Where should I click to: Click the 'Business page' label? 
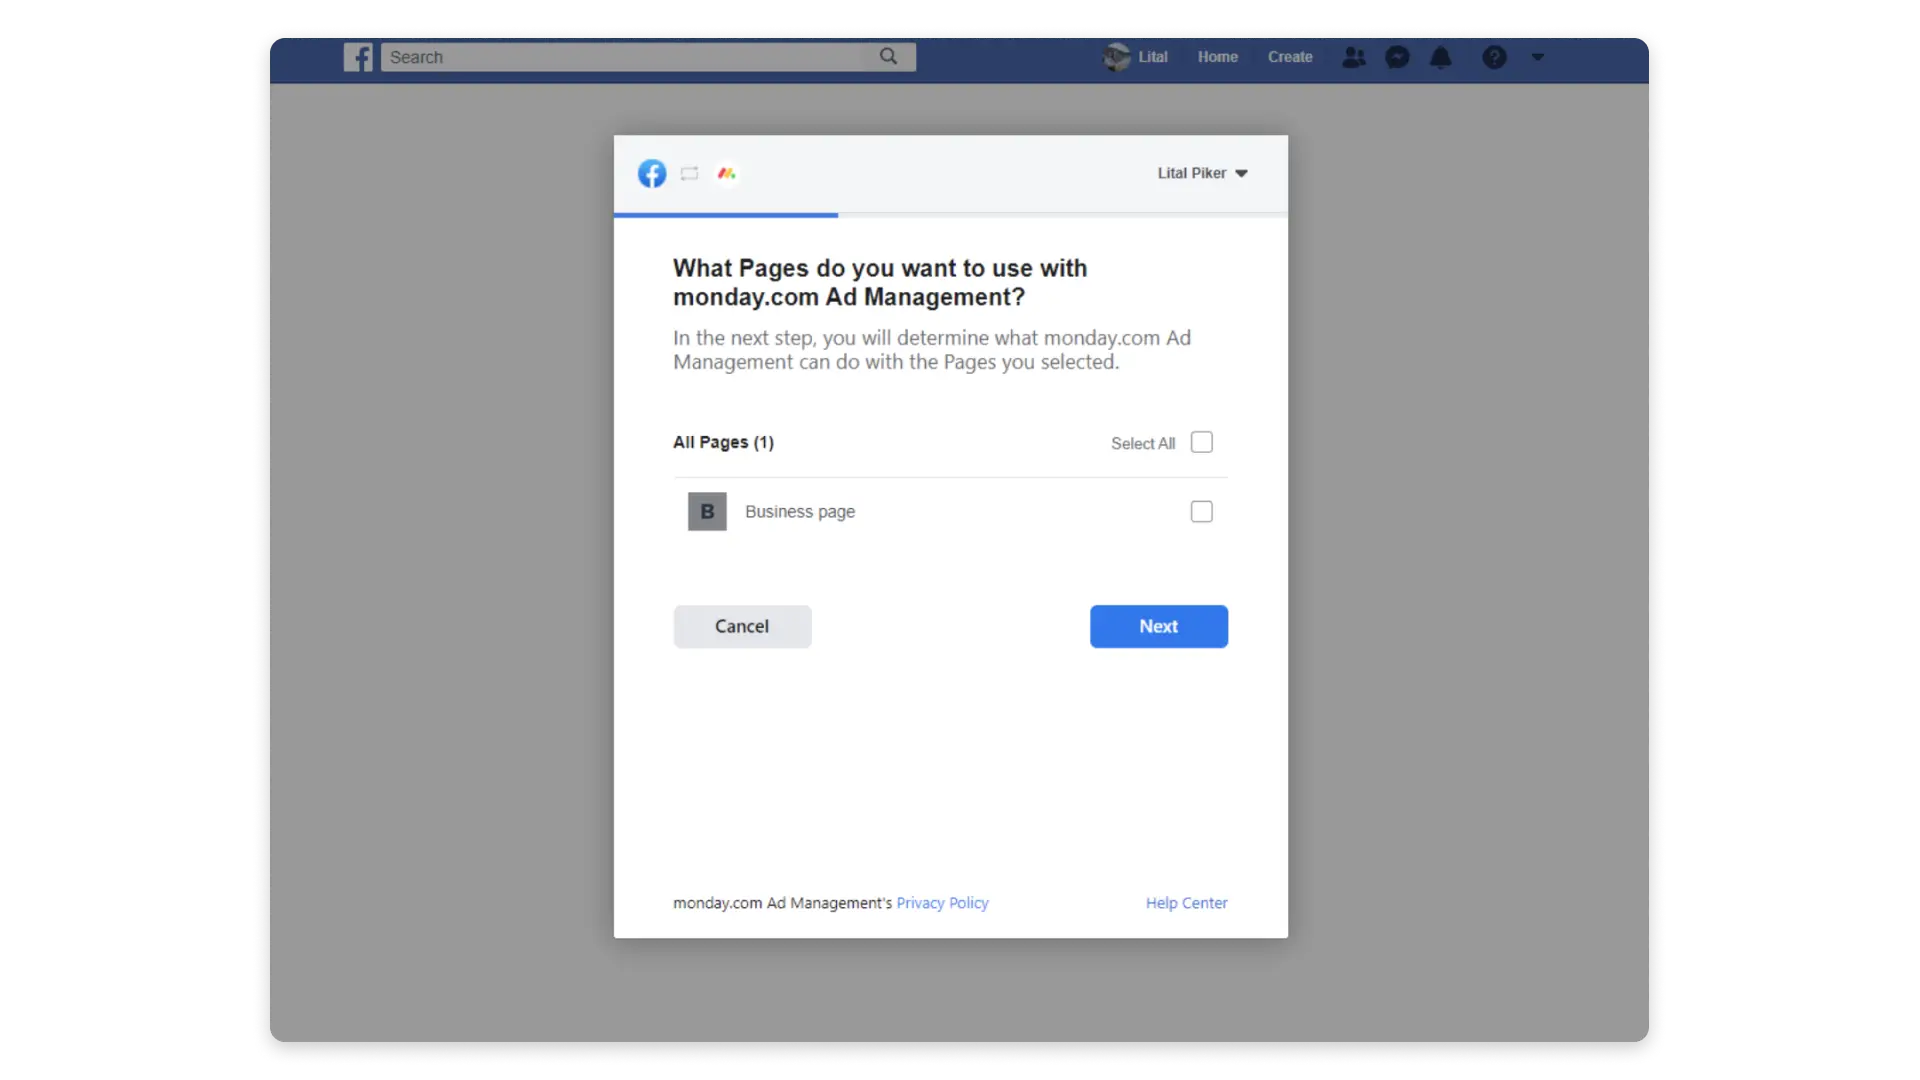pos(800,512)
